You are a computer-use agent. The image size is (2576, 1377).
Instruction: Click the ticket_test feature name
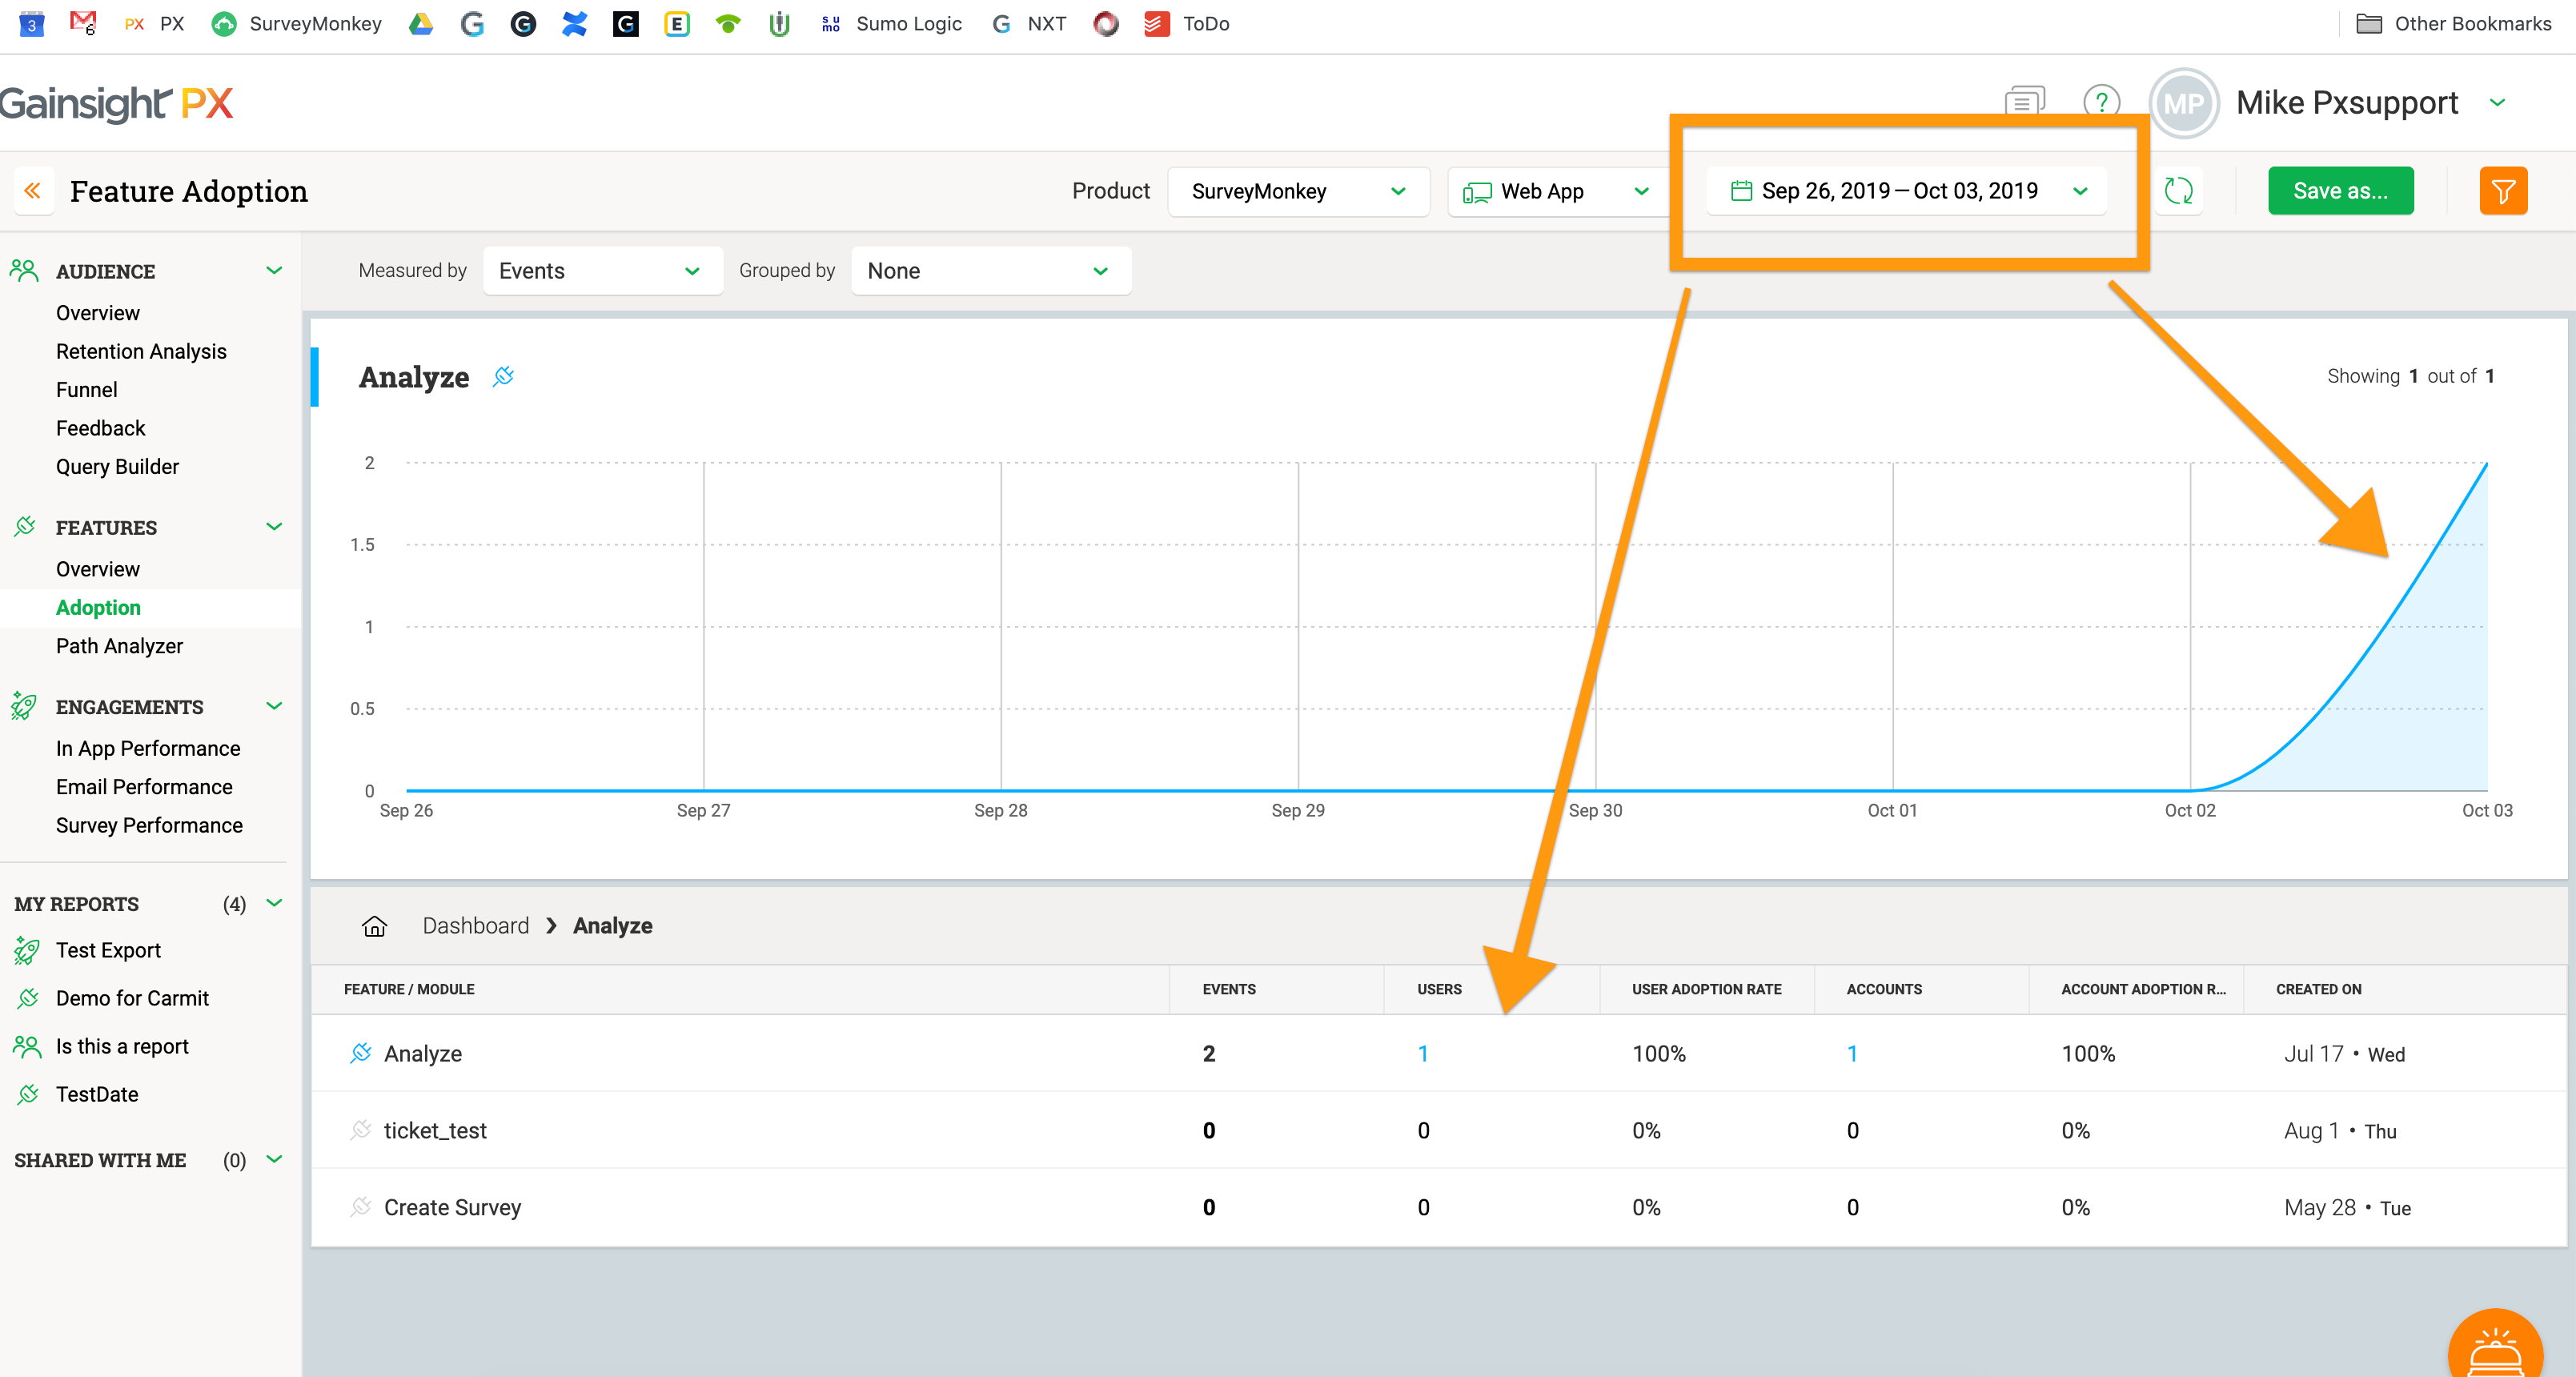[x=435, y=1130]
